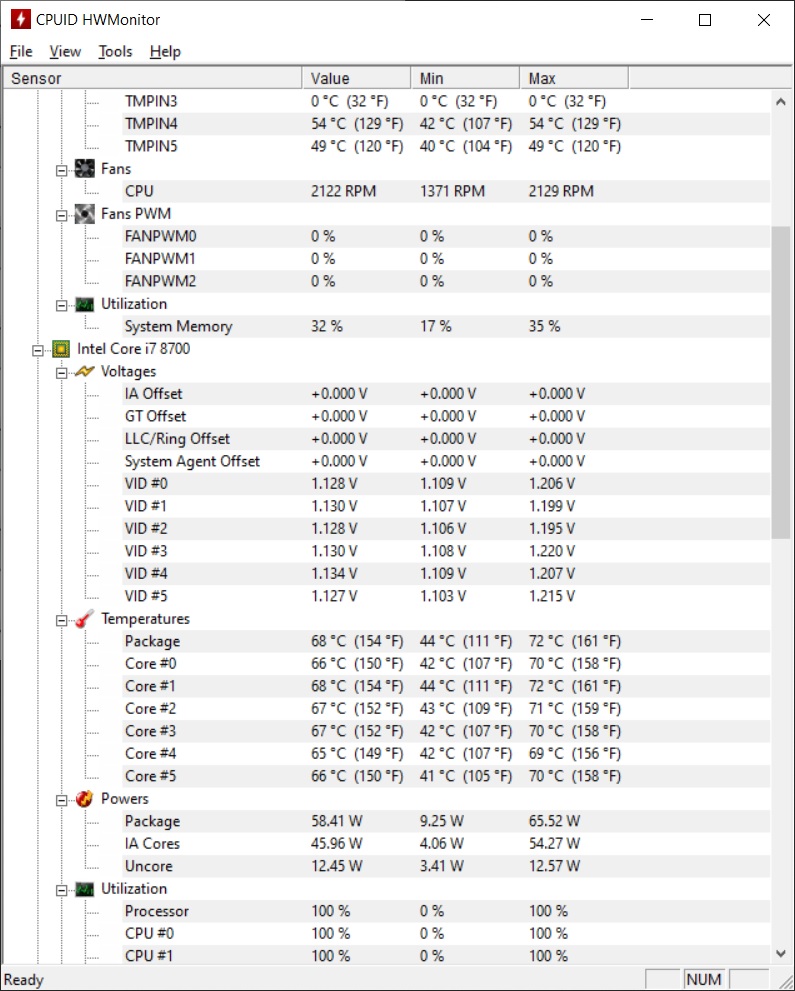Collapse the Temperatures tree section

[62, 620]
